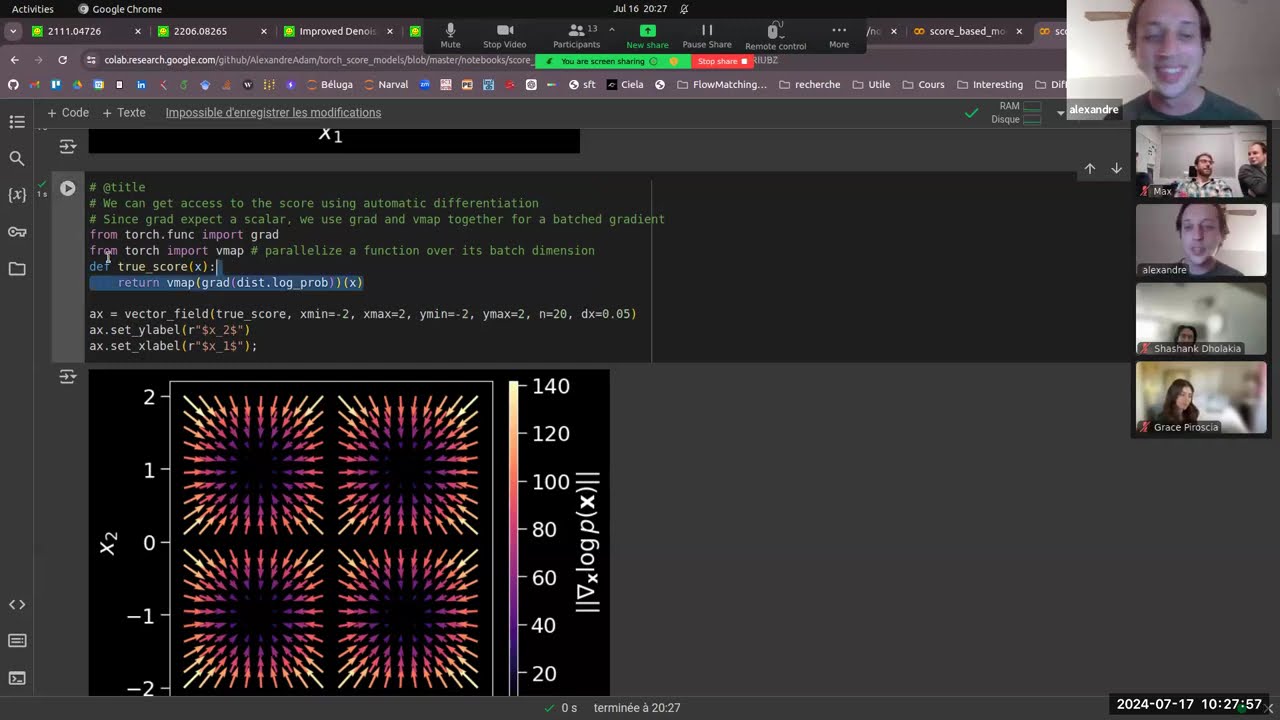Stop Video in Zoom toolbar
This screenshot has height=720, width=1280.
tap(505, 36)
